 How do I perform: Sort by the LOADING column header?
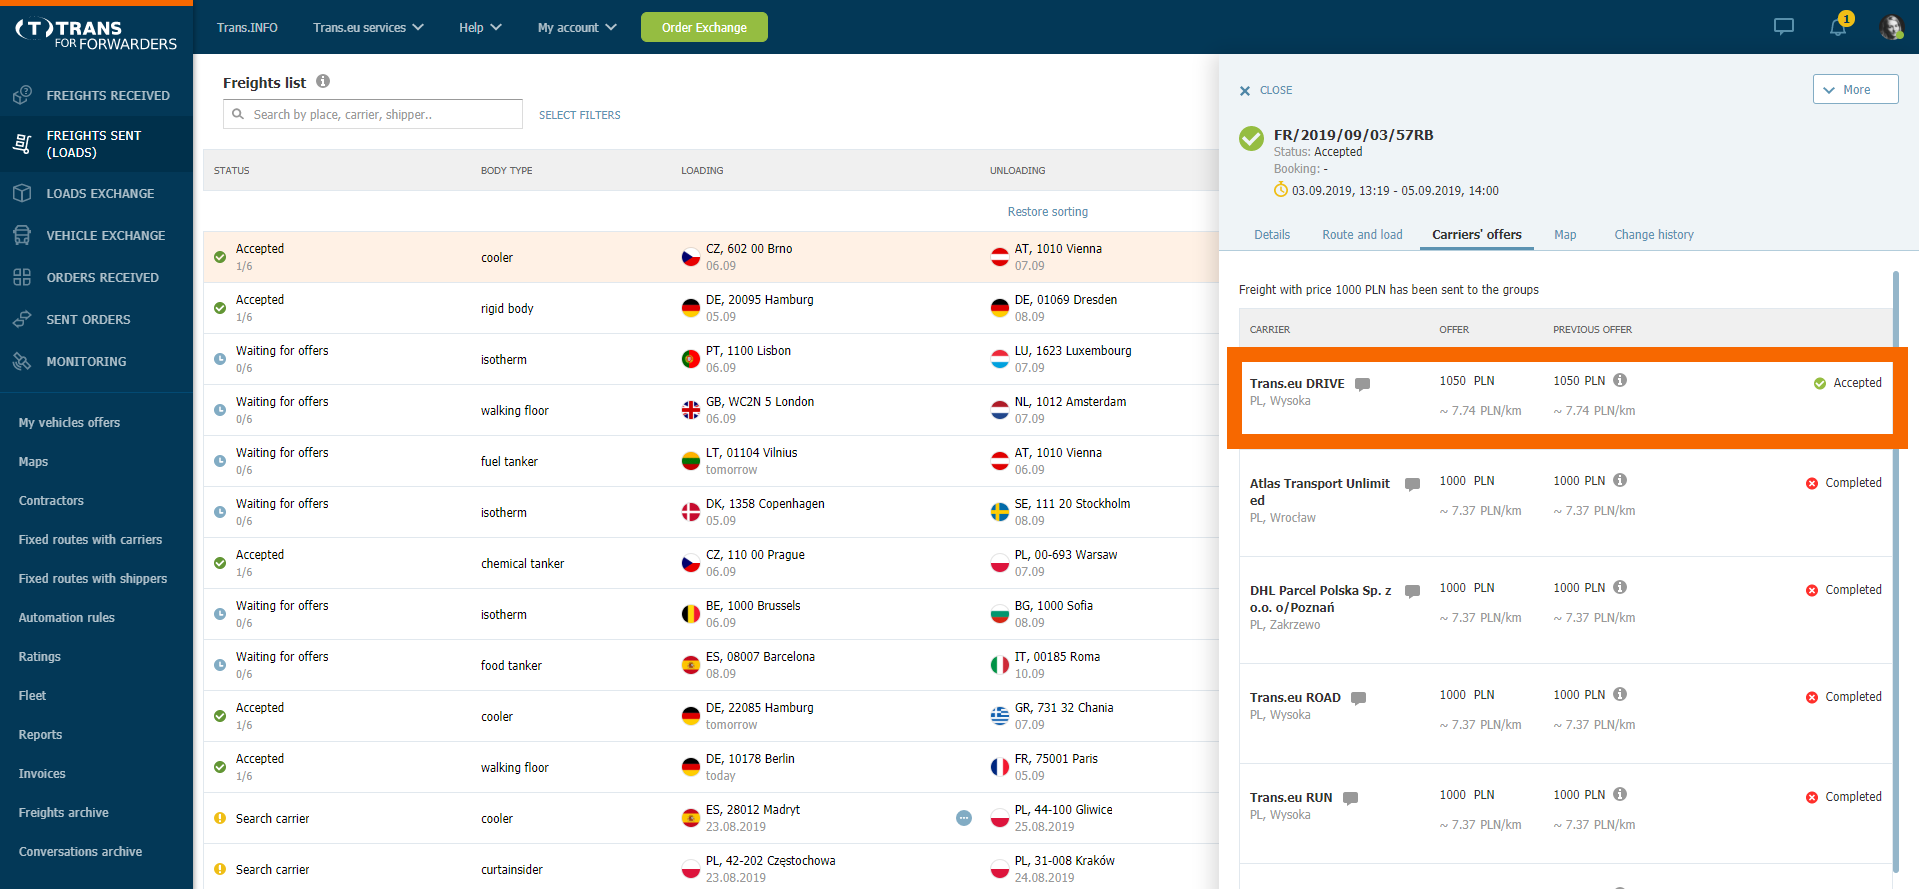(x=702, y=171)
